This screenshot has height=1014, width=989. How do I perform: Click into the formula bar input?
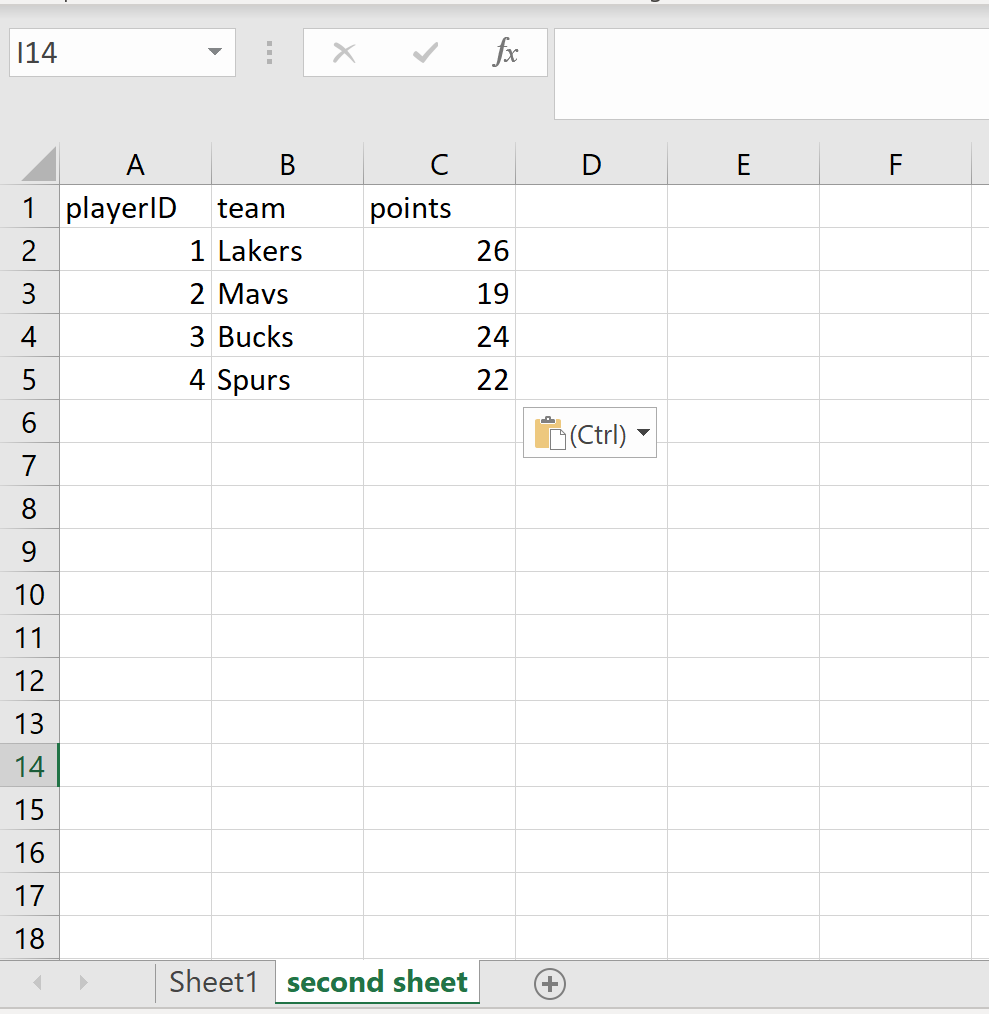(x=772, y=74)
